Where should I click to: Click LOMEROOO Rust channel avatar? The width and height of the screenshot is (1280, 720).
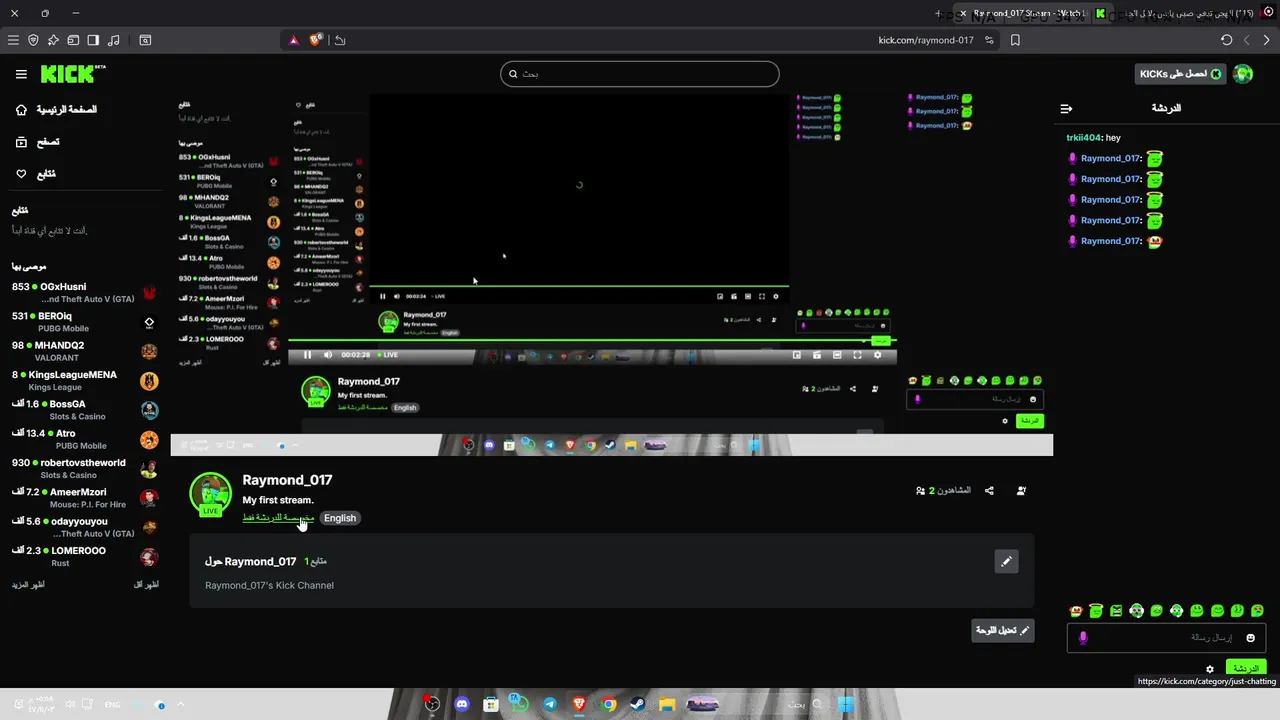tap(149, 557)
